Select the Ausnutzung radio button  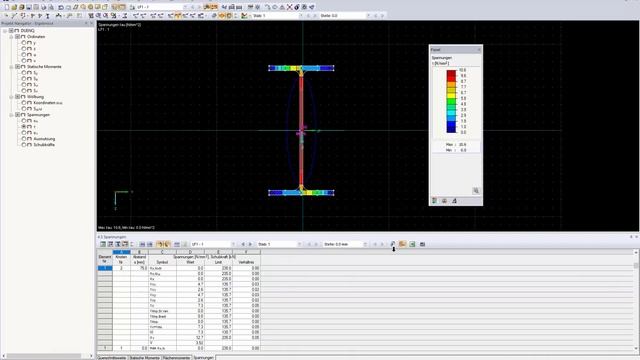click(24, 139)
